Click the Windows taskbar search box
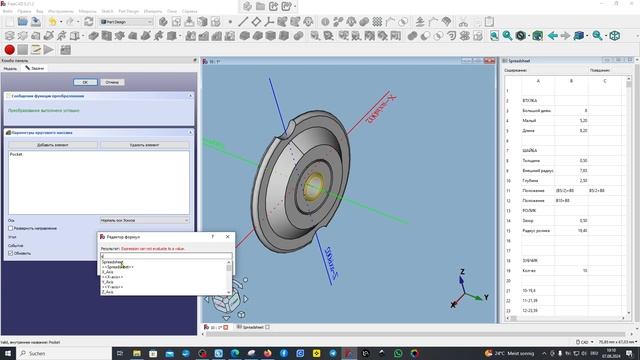 pos(64,353)
